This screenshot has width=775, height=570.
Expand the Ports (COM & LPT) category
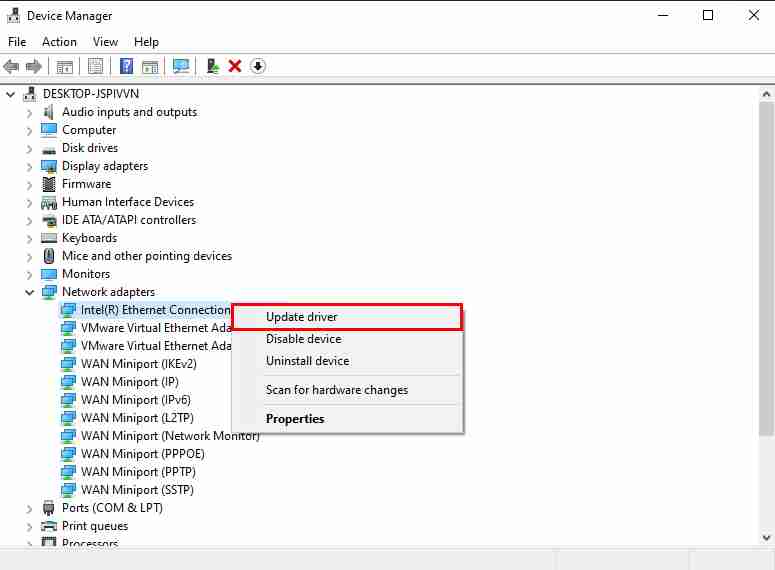pos(30,509)
